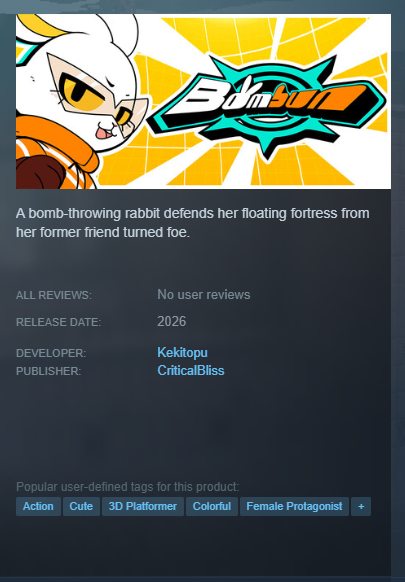Click the bomb-throwing rabbit description text

click(x=193, y=223)
